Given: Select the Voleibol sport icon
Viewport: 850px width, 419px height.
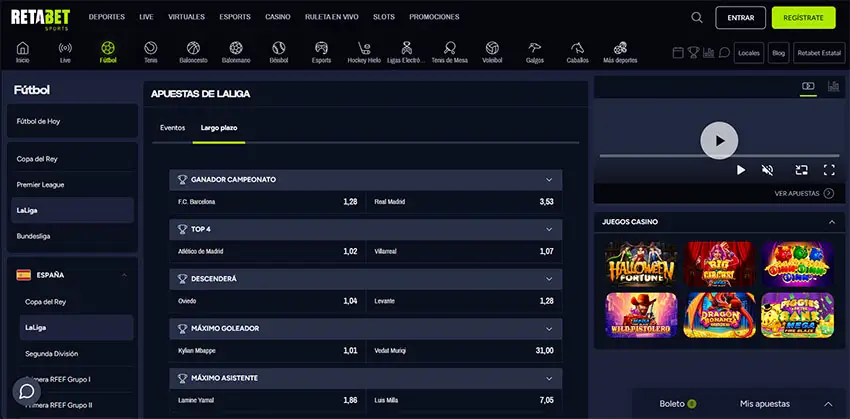Looking at the screenshot, I should [x=492, y=48].
